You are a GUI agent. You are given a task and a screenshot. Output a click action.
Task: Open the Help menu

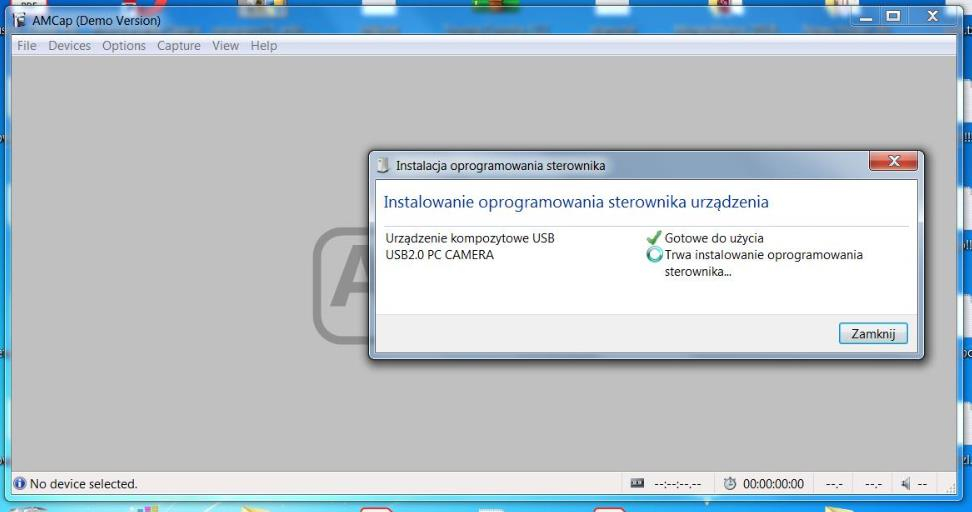point(263,46)
